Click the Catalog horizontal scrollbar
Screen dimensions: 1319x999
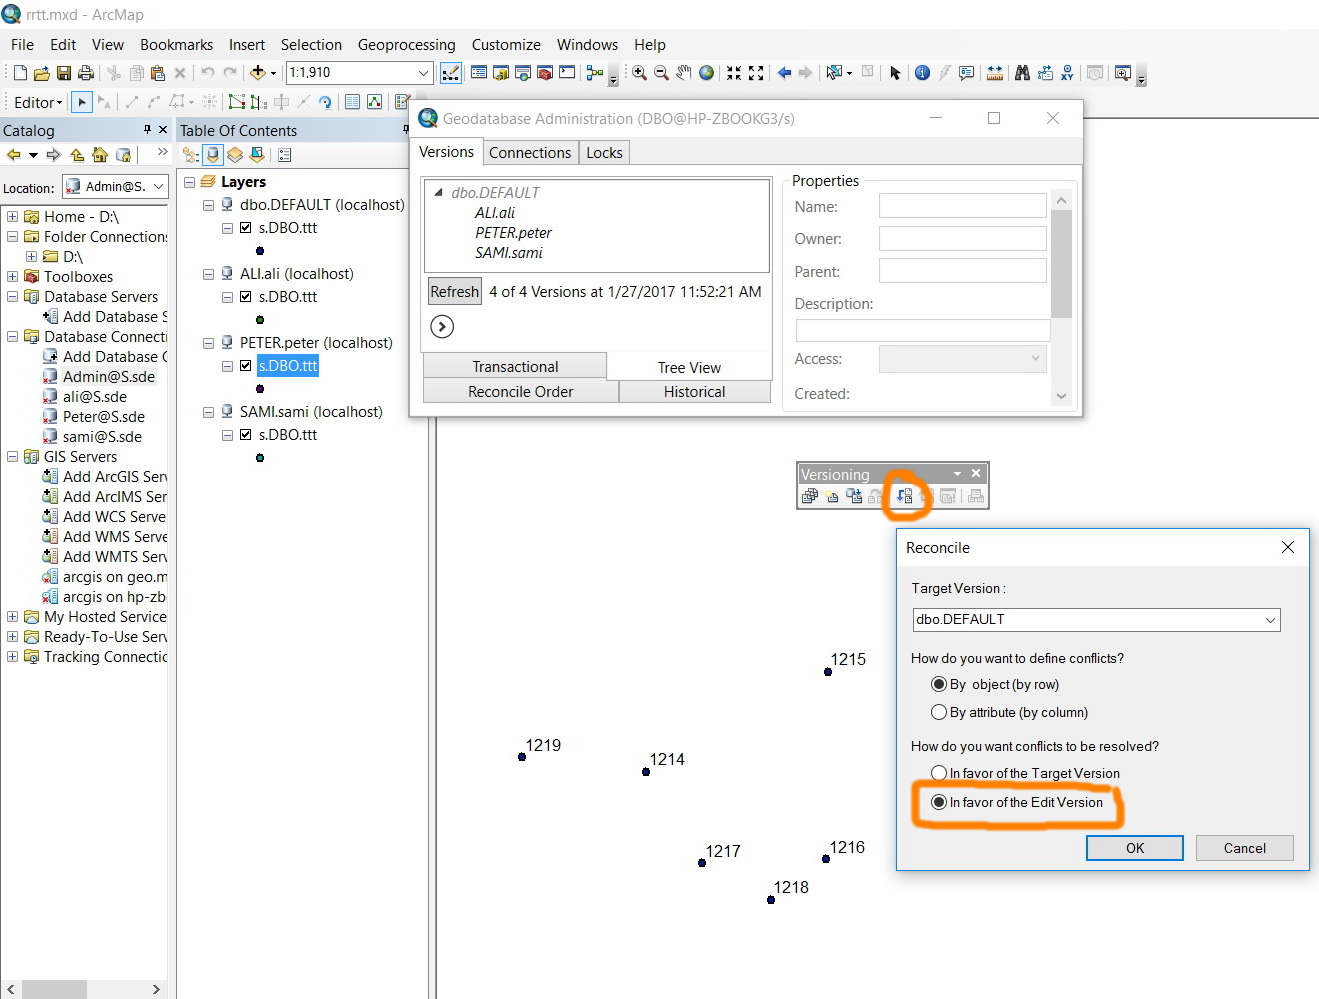[x=84, y=989]
